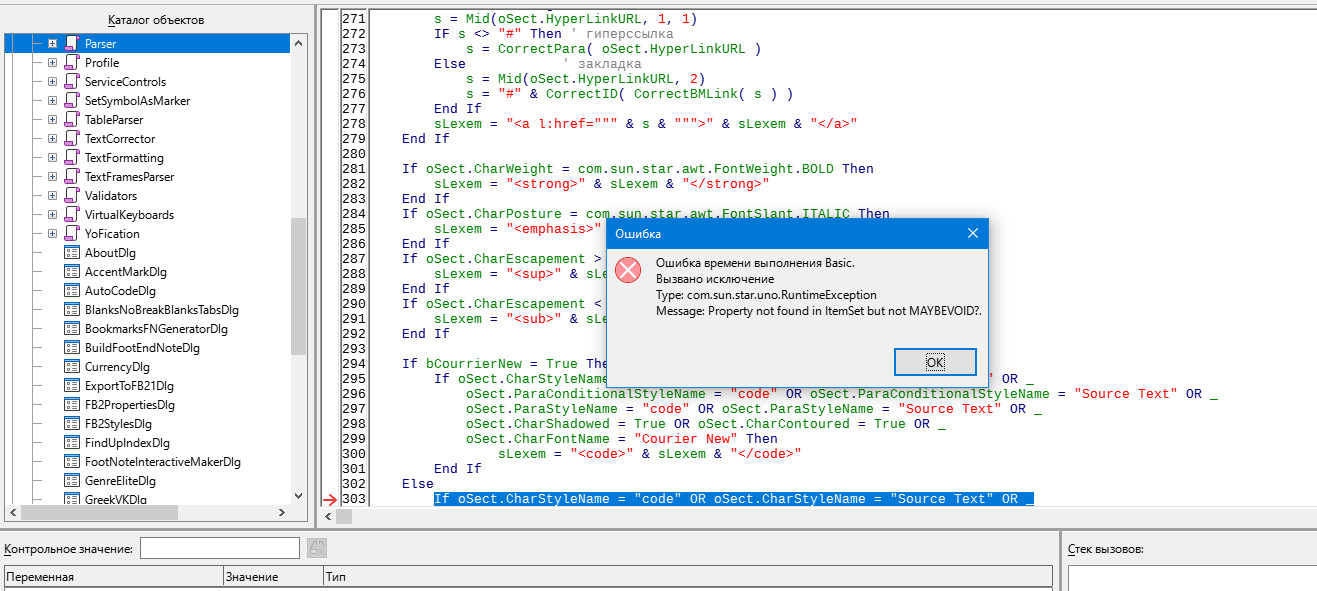Click the Profile module icon
The width and height of the screenshot is (1317, 591).
point(71,63)
